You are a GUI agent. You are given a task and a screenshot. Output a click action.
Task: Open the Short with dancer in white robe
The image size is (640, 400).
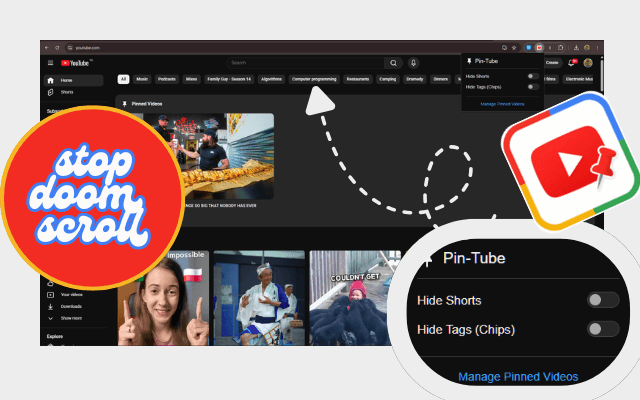(259, 298)
